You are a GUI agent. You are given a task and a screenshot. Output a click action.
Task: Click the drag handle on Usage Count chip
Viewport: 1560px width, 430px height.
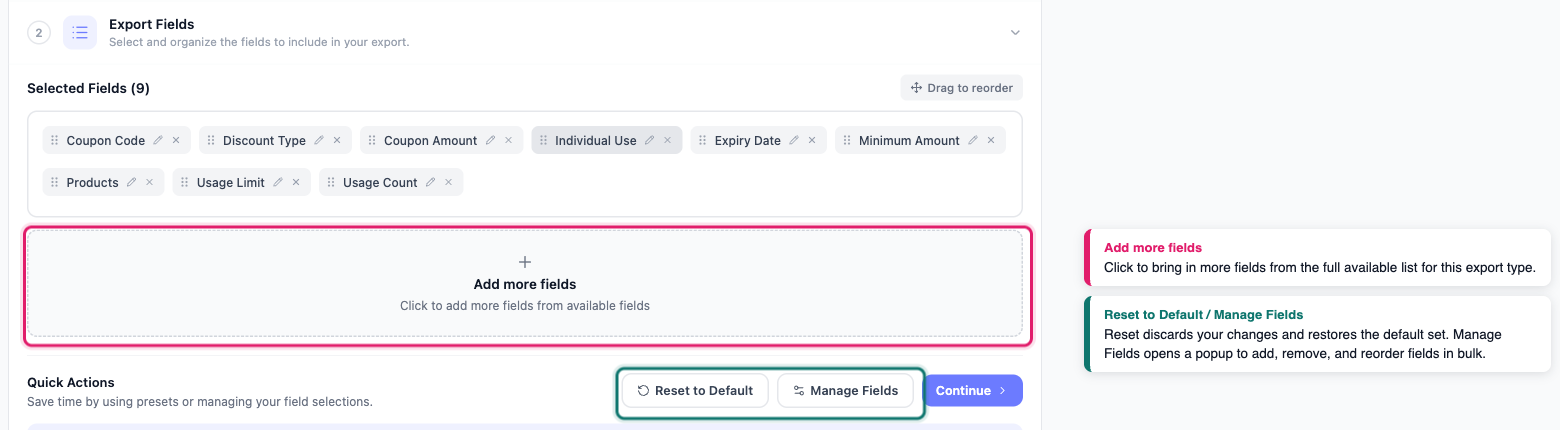point(331,183)
